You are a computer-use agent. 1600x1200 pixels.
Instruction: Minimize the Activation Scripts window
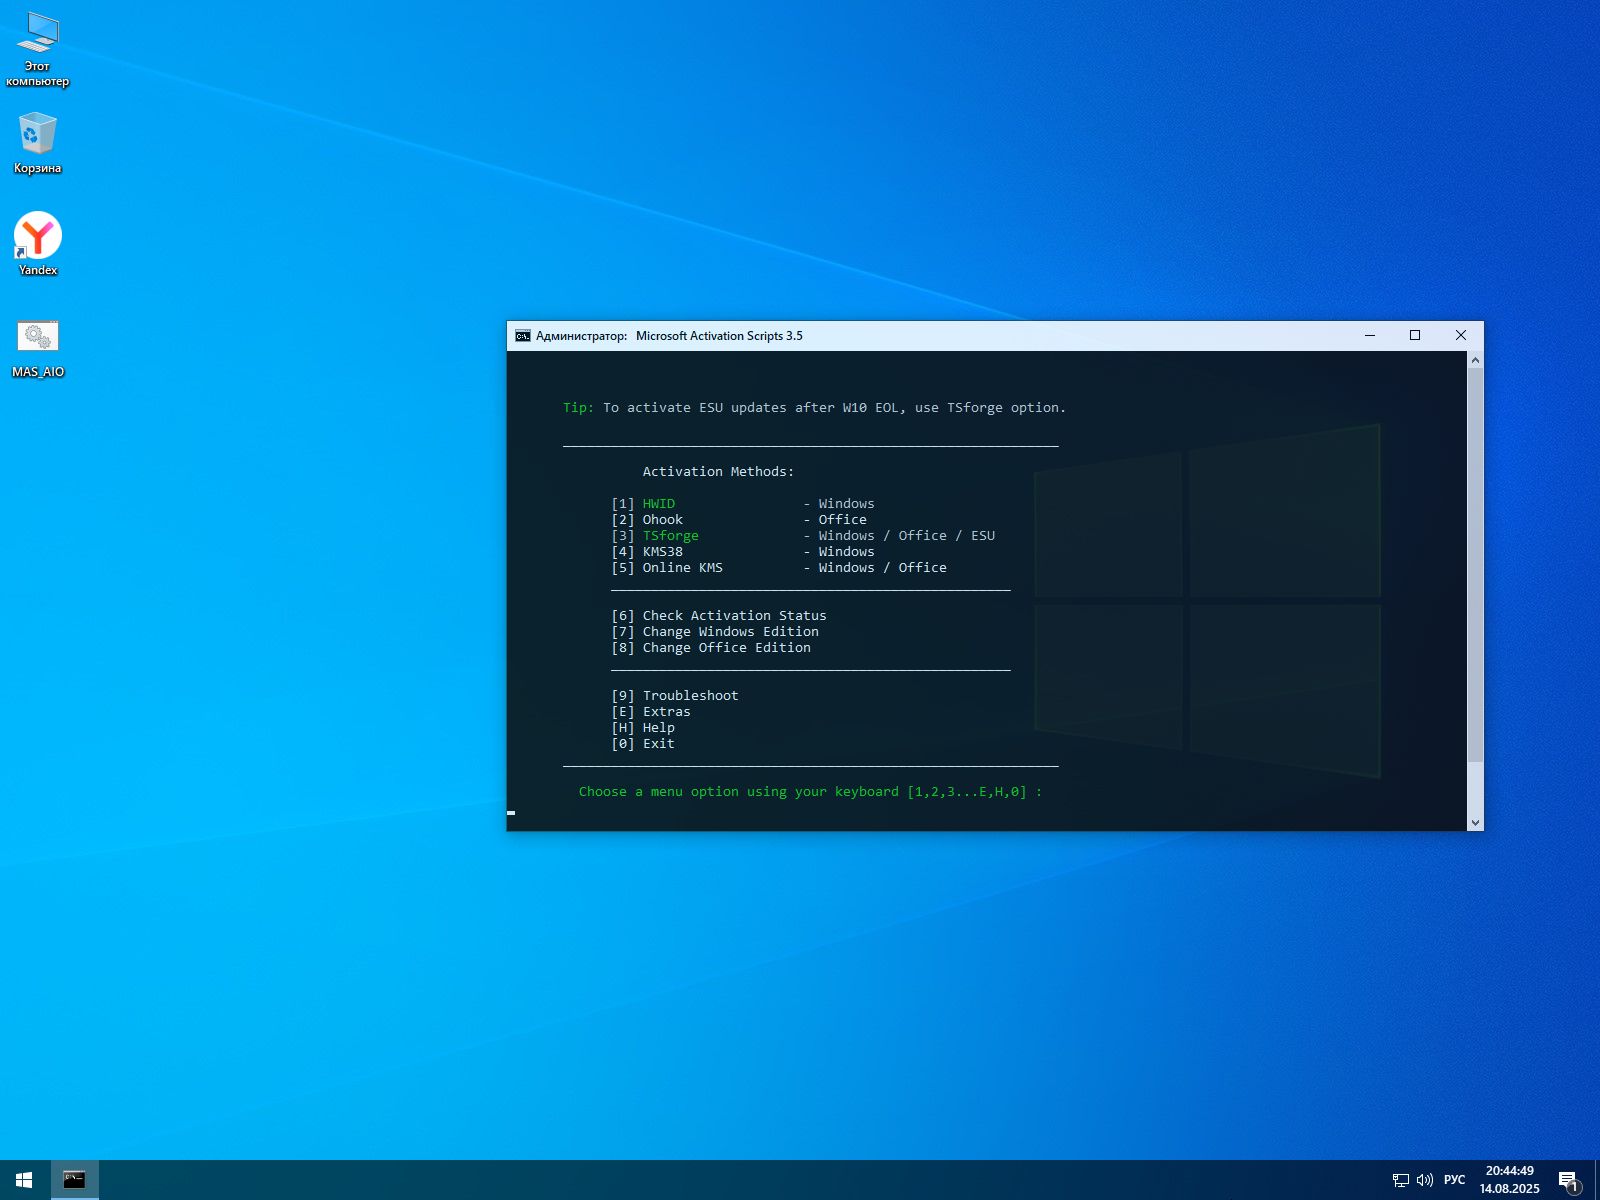coord(1370,336)
